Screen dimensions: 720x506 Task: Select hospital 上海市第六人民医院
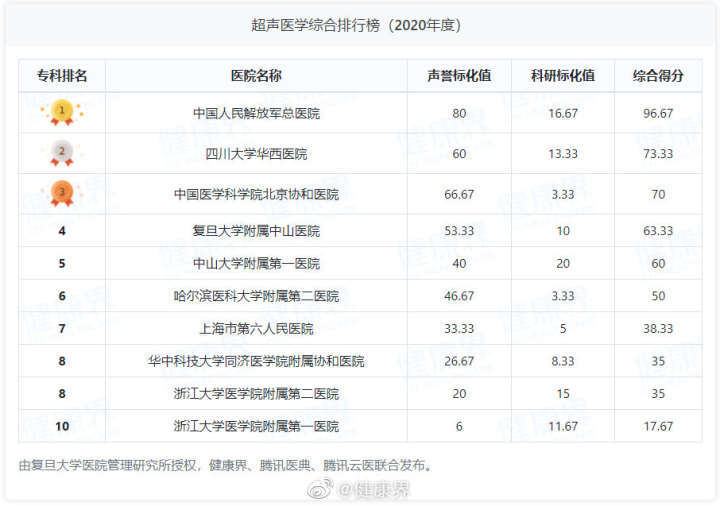click(x=256, y=328)
